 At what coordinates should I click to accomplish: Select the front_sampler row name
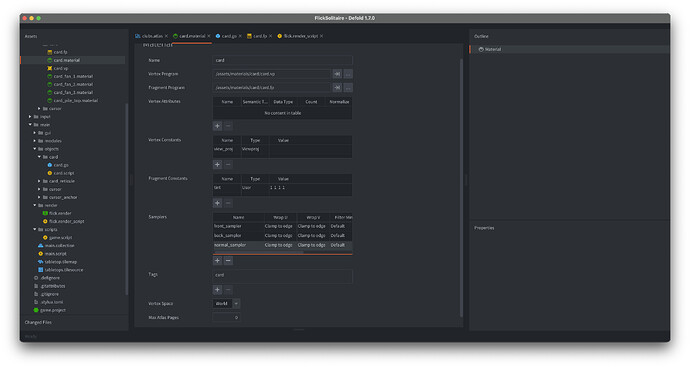[x=239, y=226]
